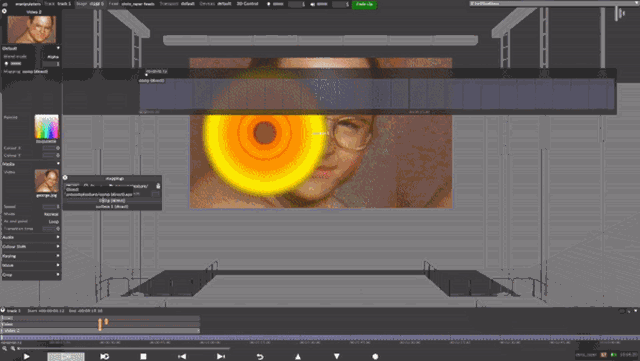Click the lock icon in mapping popup
This screenshot has height=361, width=640.
tap(158, 186)
